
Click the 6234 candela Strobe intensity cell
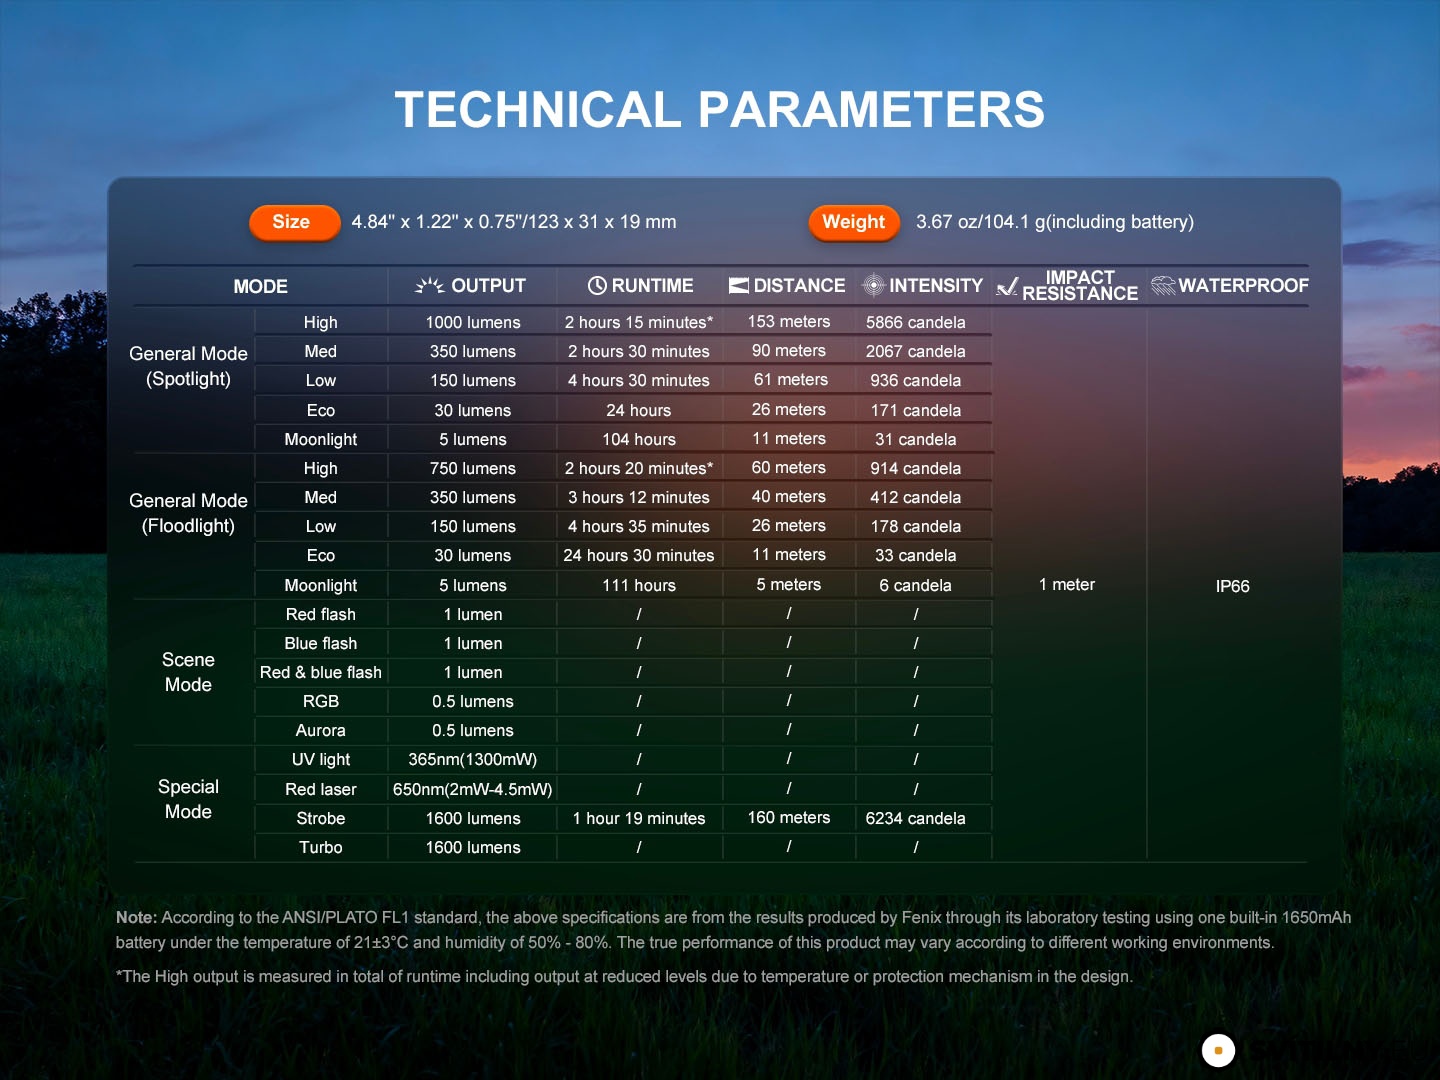915,819
